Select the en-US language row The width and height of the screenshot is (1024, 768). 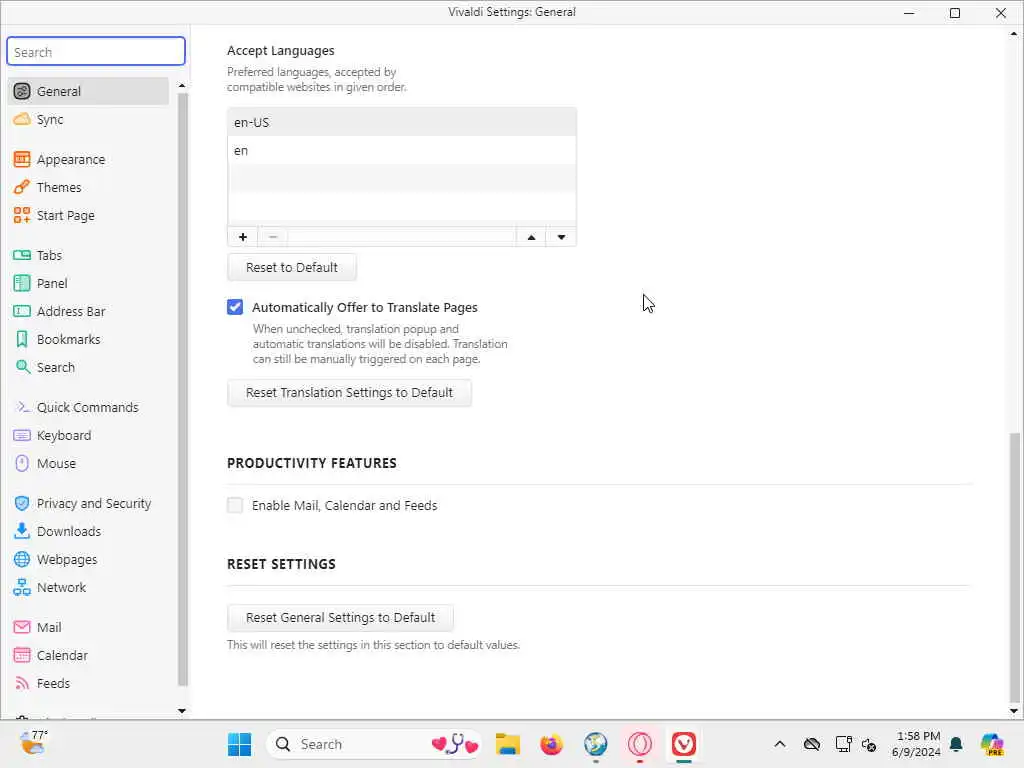click(x=402, y=123)
